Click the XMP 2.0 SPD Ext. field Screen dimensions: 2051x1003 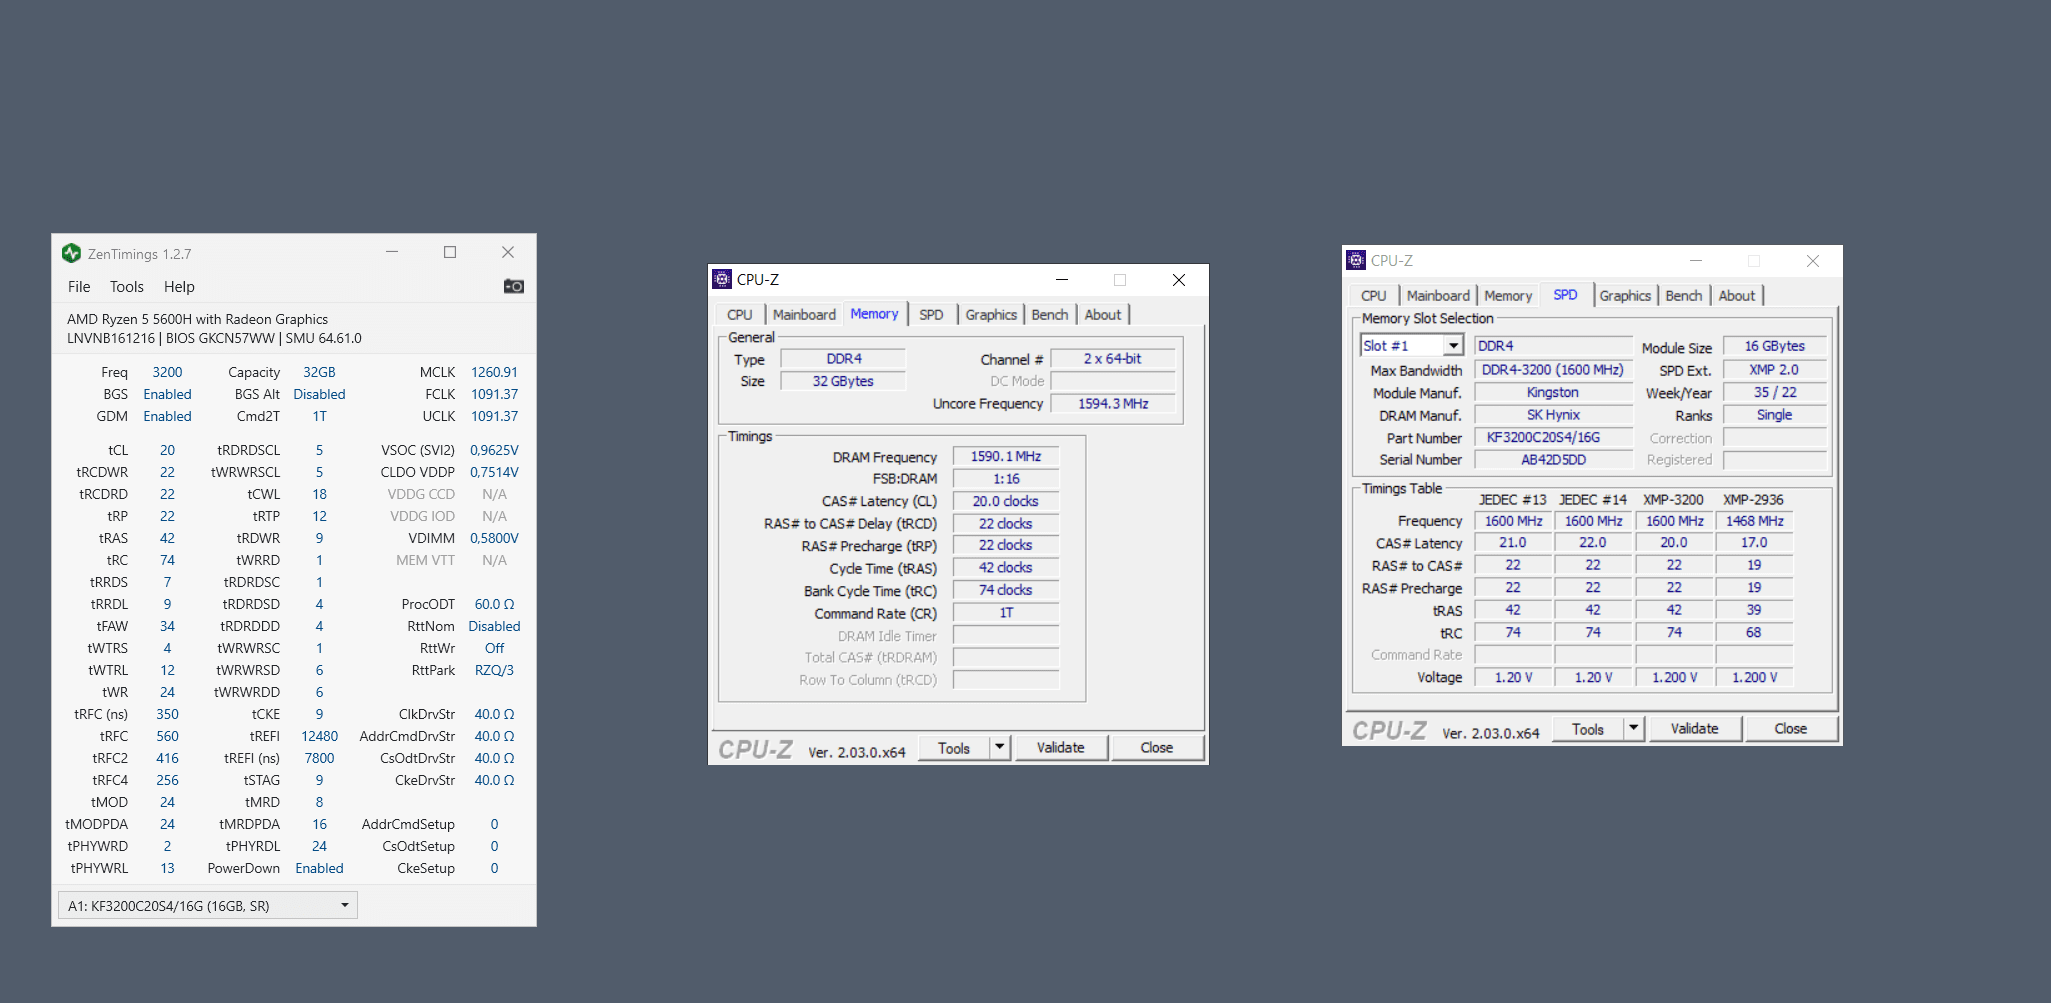point(1774,370)
